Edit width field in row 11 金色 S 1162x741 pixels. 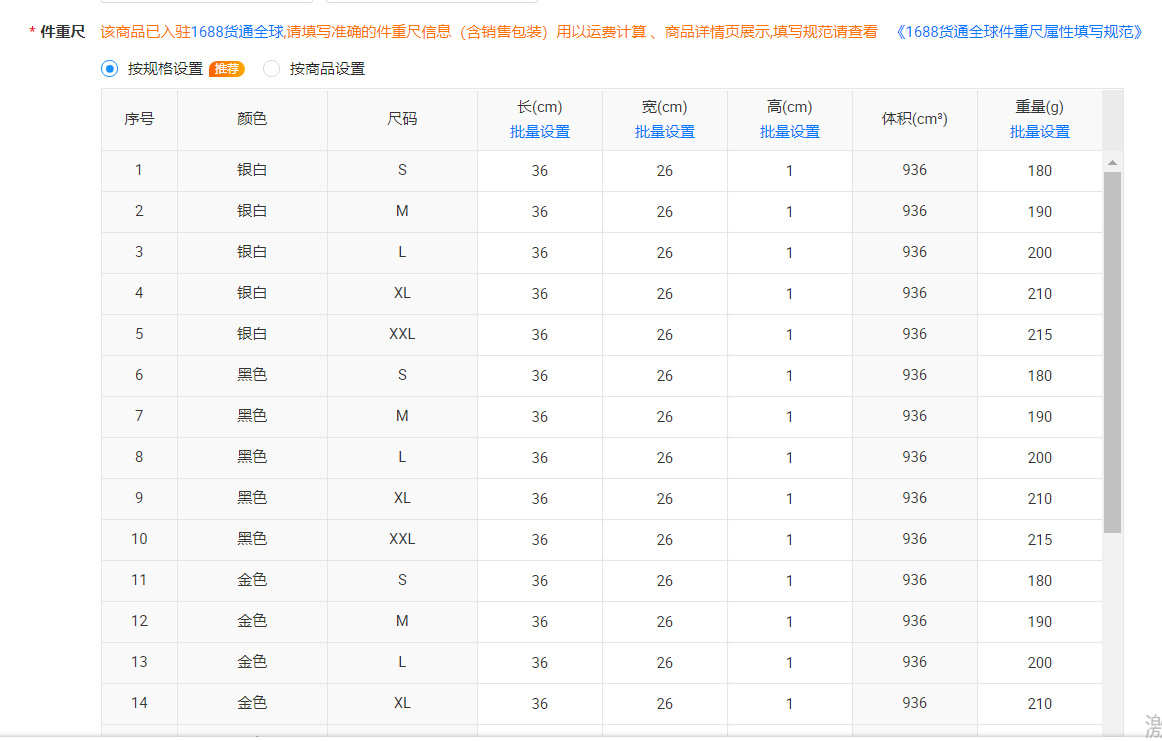click(665, 581)
